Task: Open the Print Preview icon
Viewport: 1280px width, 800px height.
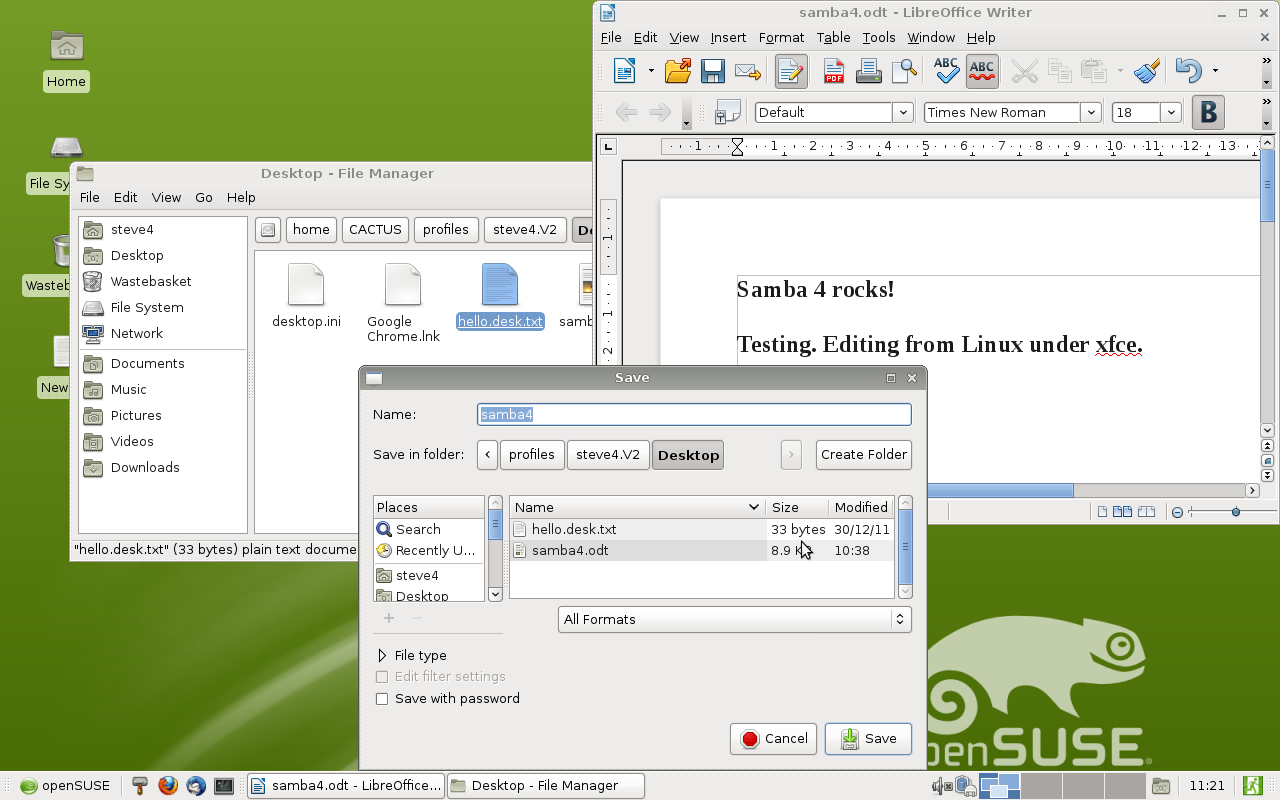Action: 903,71
